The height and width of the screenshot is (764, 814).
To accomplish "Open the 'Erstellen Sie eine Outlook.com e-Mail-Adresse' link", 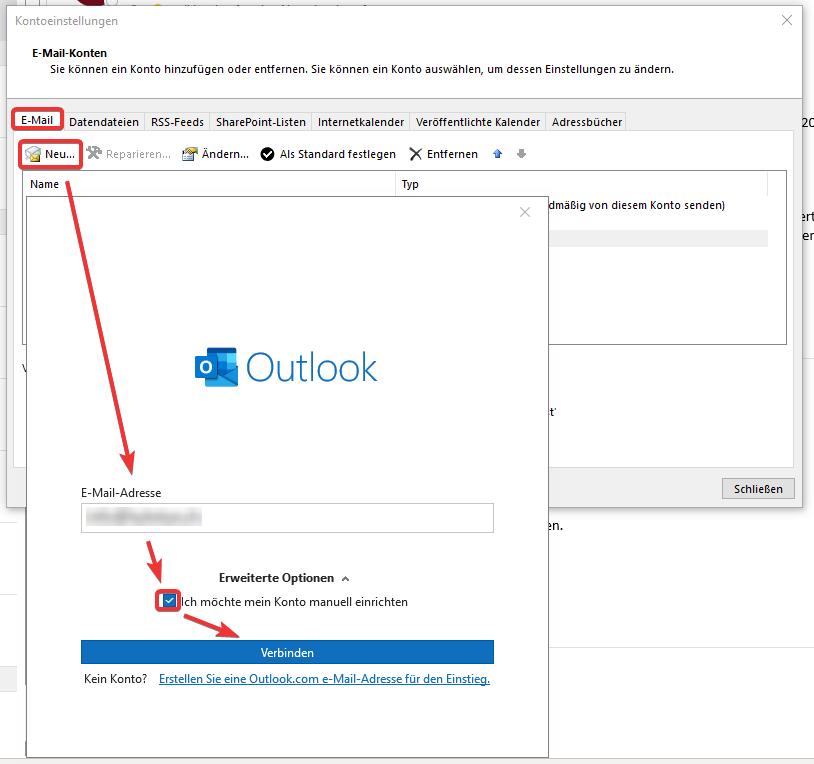I will pyautogui.click(x=324, y=679).
